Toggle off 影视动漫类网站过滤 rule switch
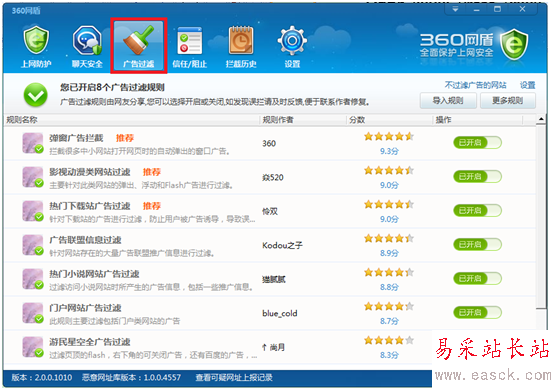Screen dimensions: 552x390 pos(477,176)
